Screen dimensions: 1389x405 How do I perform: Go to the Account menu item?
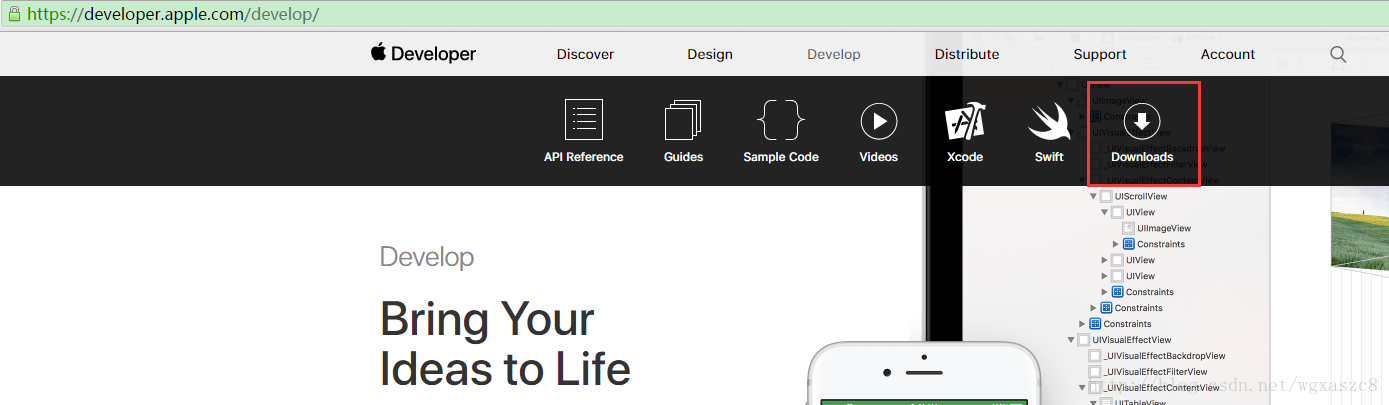(1228, 54)
